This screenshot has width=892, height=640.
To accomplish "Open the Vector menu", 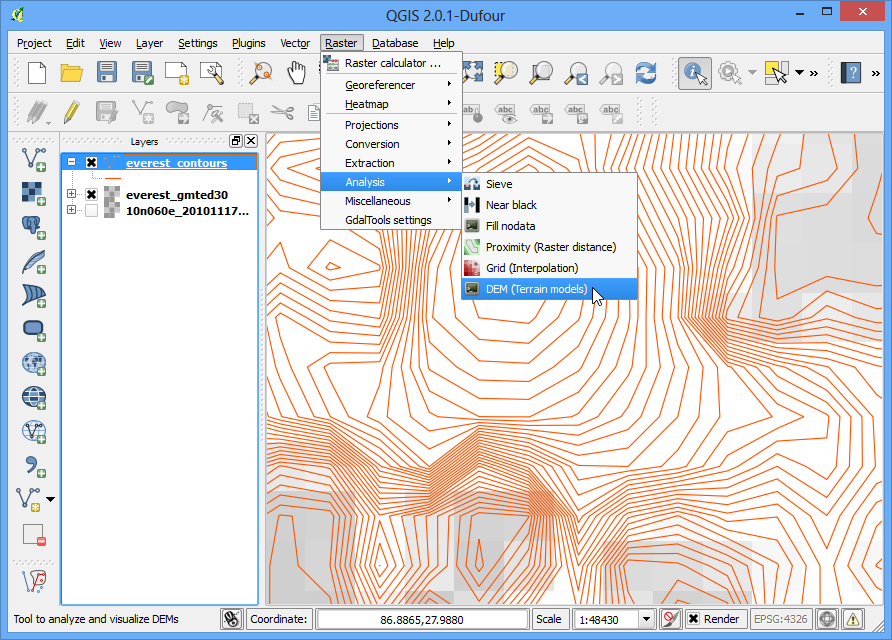I will coord(295,43).
